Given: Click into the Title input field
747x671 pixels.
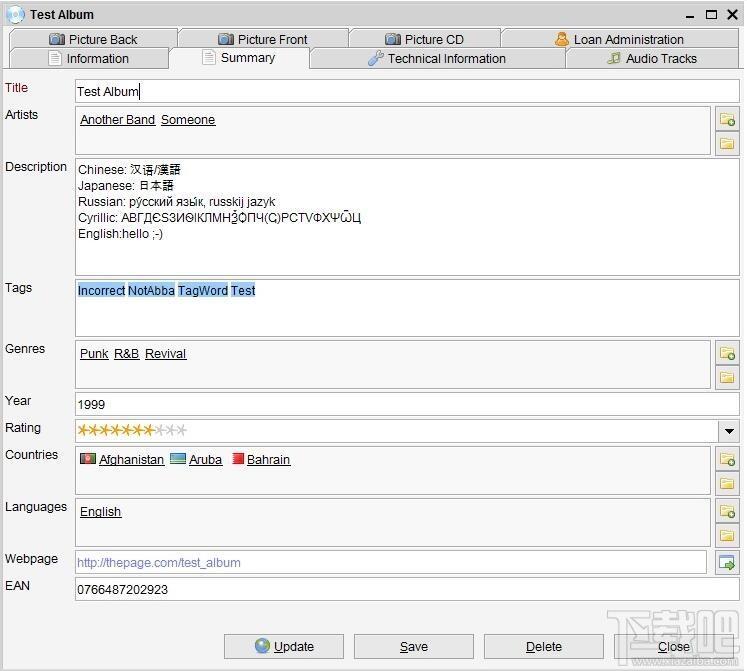Looking at the screenshot, I should point(407,91).
